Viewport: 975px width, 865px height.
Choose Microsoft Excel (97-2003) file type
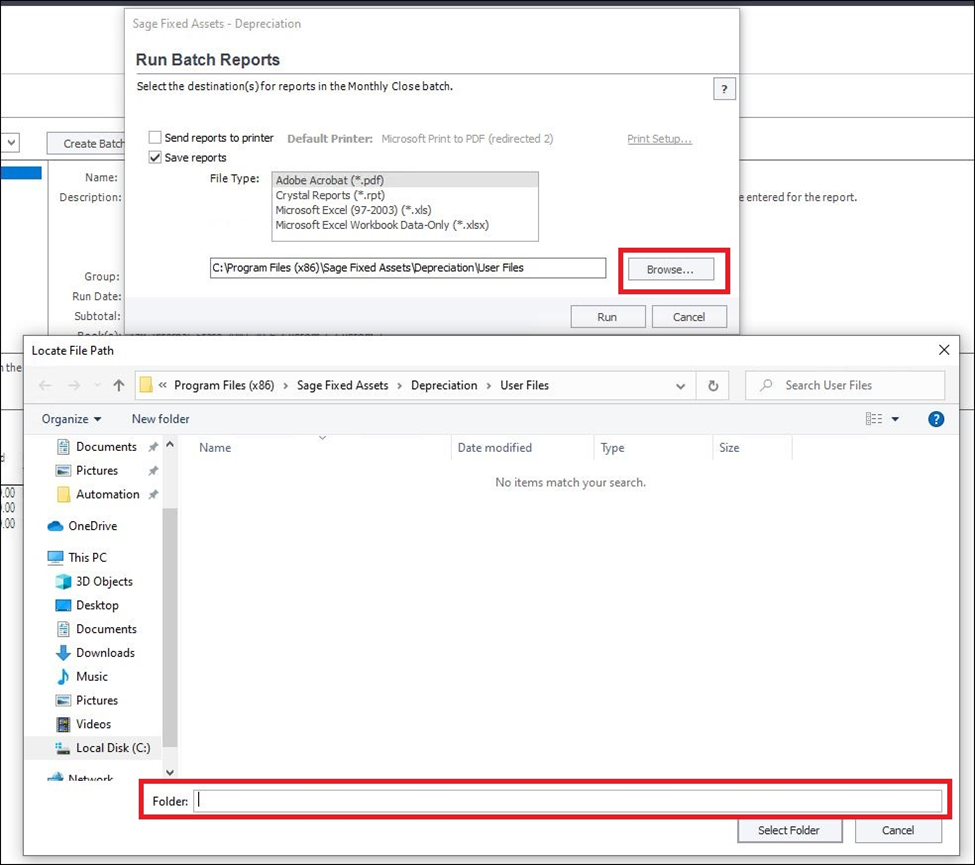(x=353, y=210)
